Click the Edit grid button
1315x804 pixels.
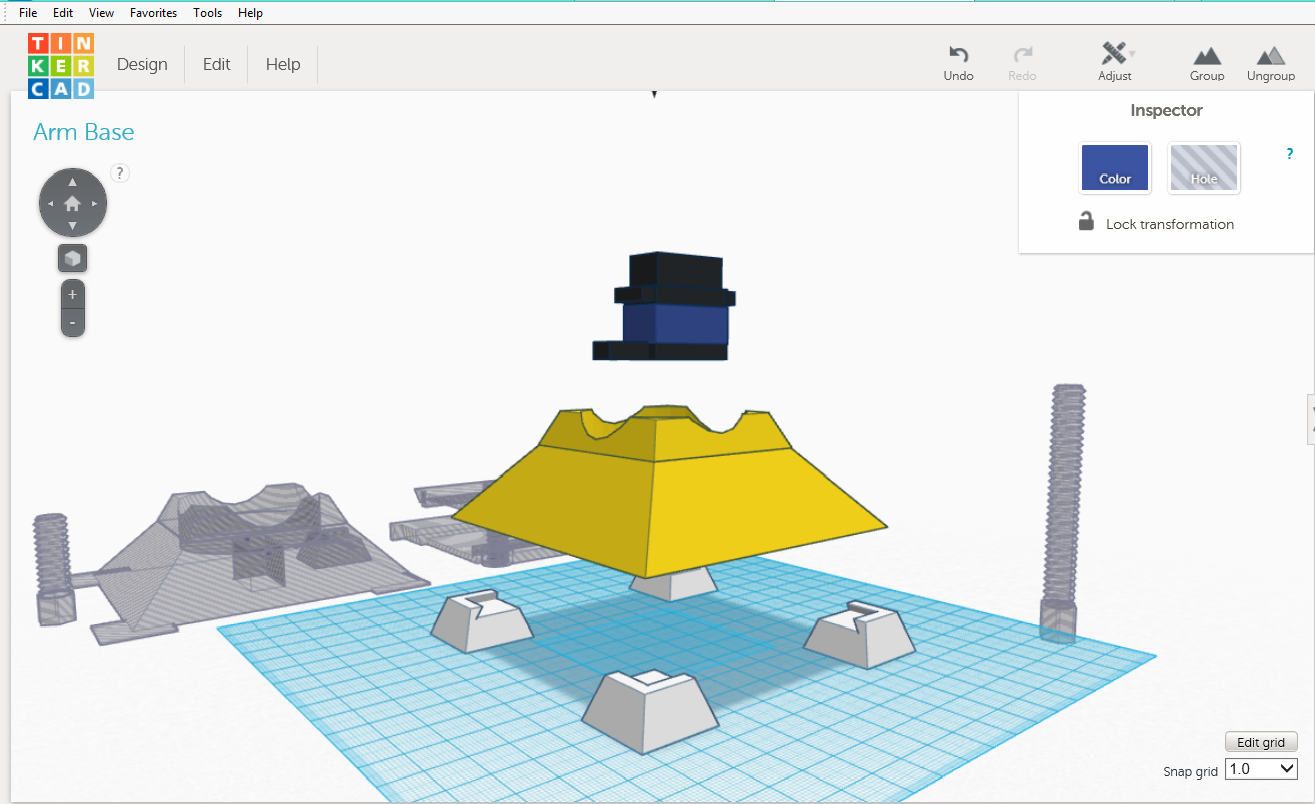(x=1261, y=742)
